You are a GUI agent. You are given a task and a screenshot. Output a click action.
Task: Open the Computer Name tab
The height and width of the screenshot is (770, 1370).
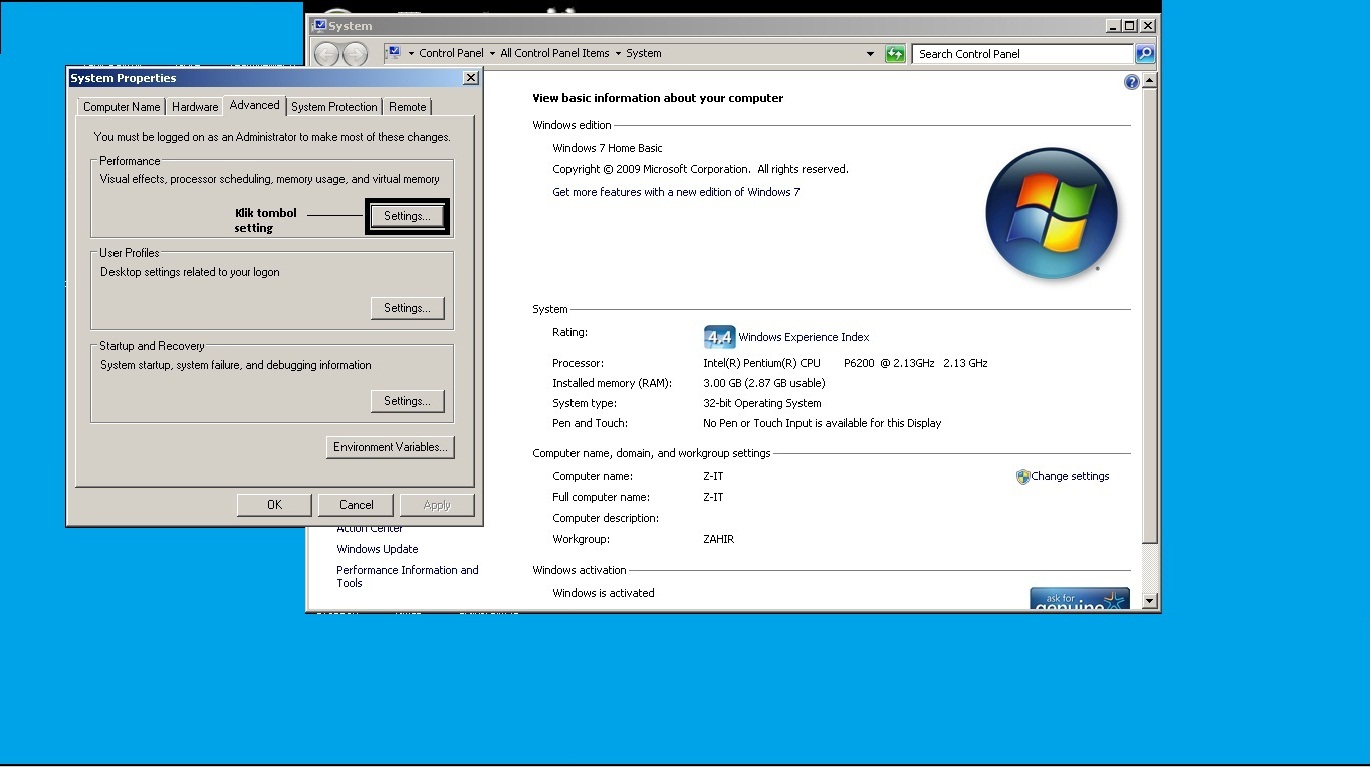[x=121, y=107]
